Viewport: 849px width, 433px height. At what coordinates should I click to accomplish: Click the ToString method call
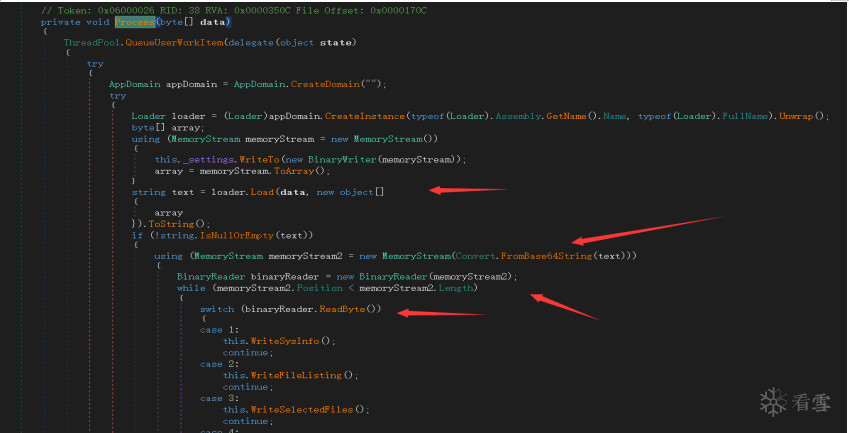(x=171, y=224)
